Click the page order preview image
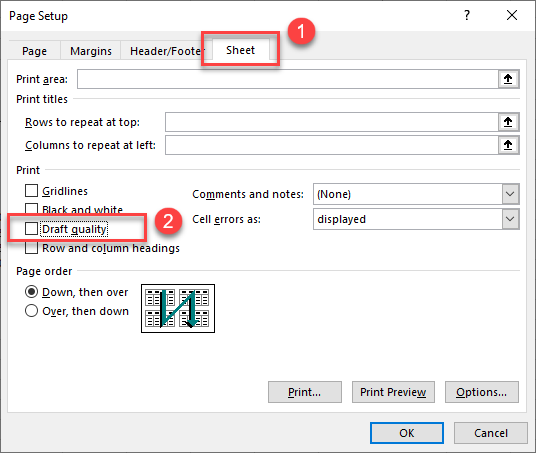Viewport: 536px width, 453px height. point(178,308)
